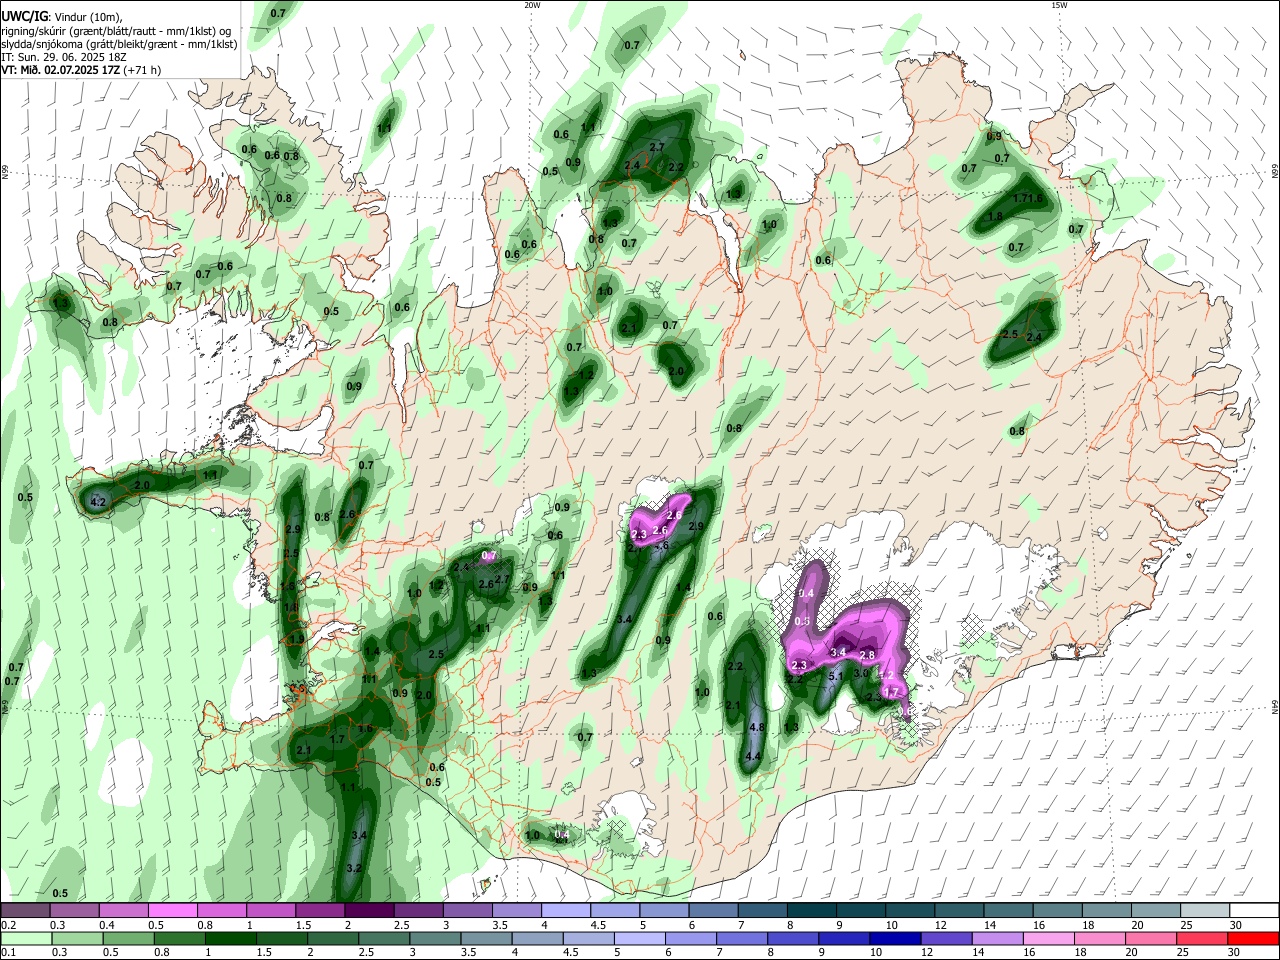Select the dark teal snow swatch labeled 8
This screenshot has width=1280, height=960.
(811, 911)
